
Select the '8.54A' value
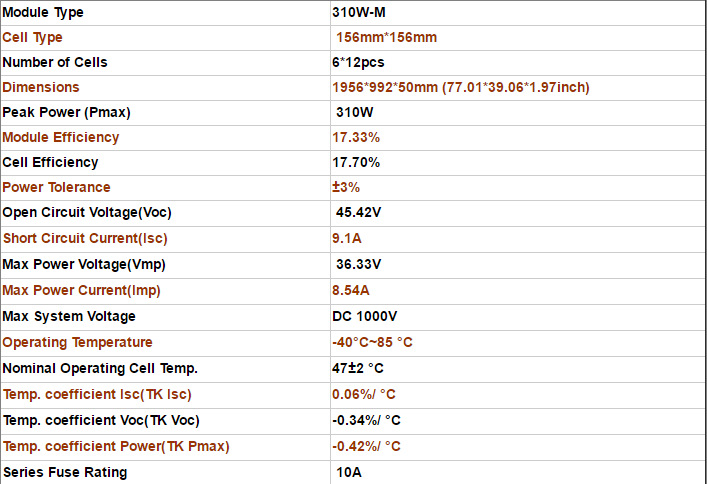click(351, 290)
